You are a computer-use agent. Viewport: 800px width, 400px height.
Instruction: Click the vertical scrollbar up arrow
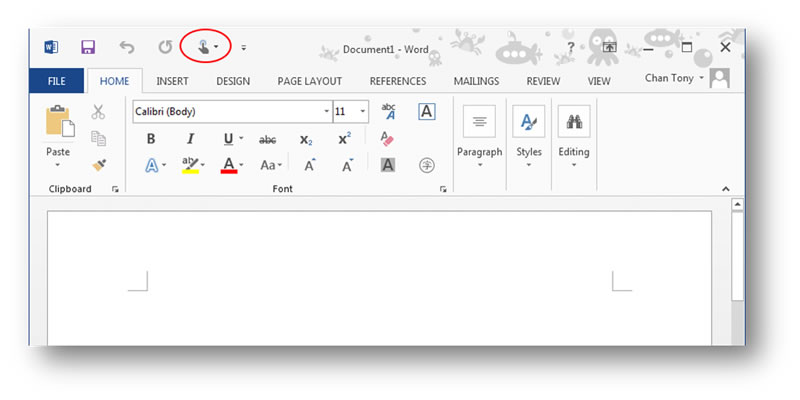[x=738, y=205]
